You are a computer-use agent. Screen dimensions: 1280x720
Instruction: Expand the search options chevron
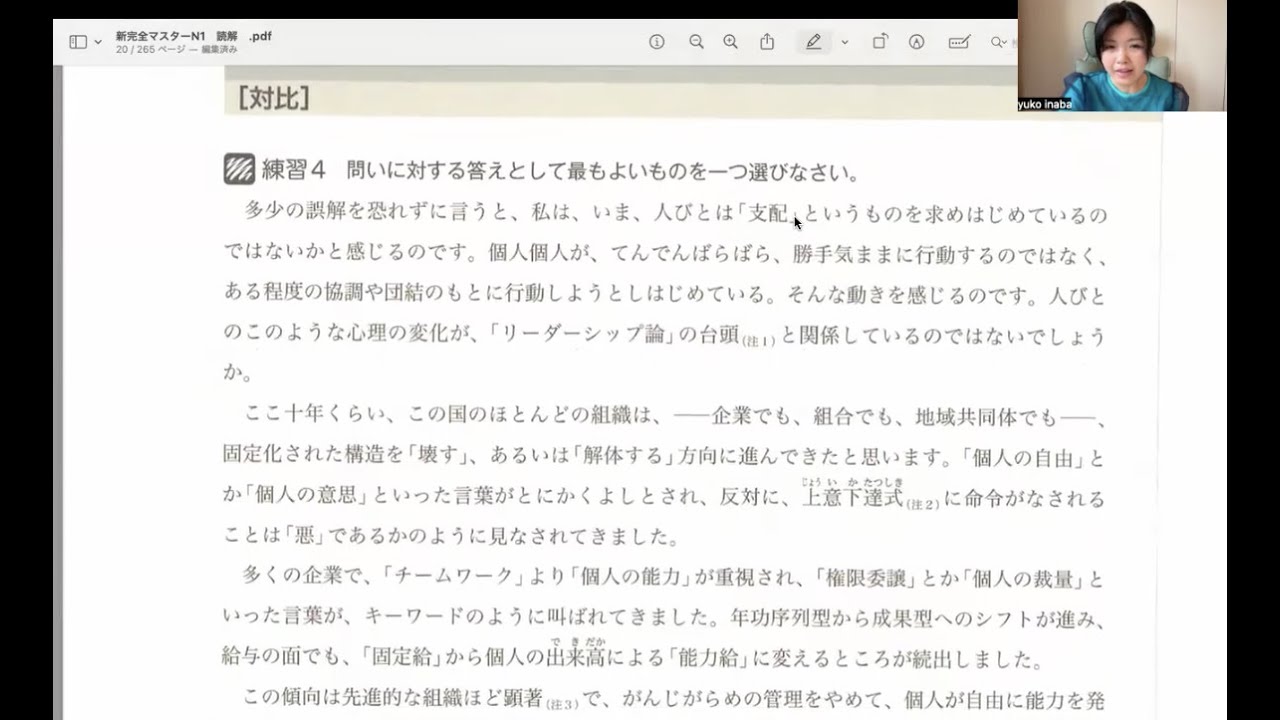pos(1003,43)
